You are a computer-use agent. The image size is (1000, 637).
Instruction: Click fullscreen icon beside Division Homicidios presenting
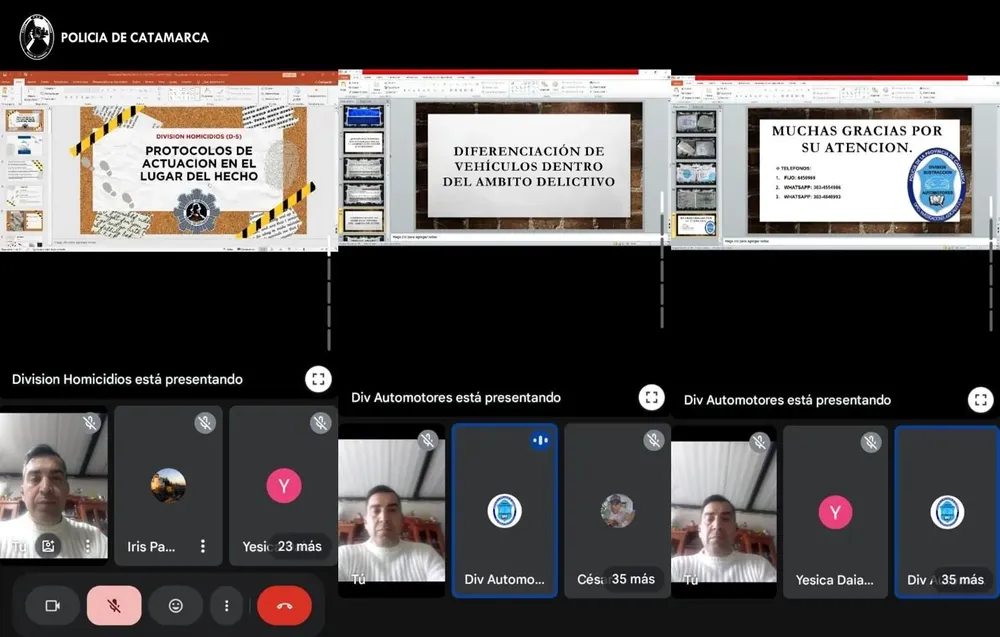pos(318,379)
